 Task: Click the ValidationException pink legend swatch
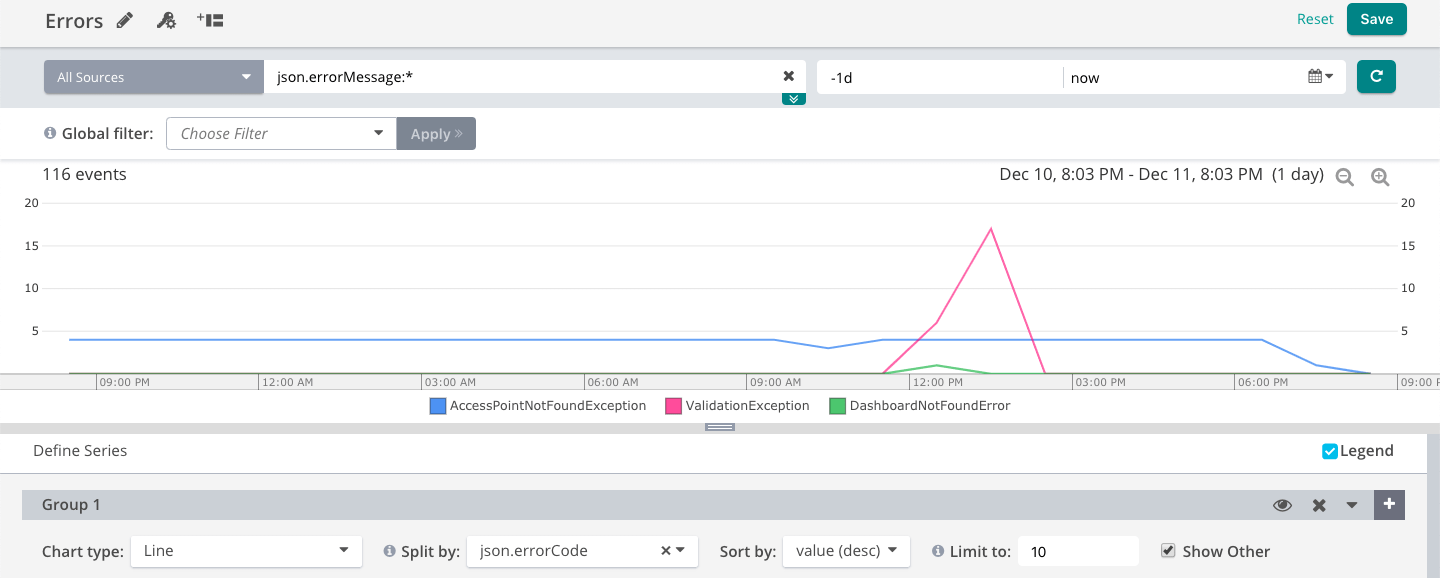(x=673, y=406)
